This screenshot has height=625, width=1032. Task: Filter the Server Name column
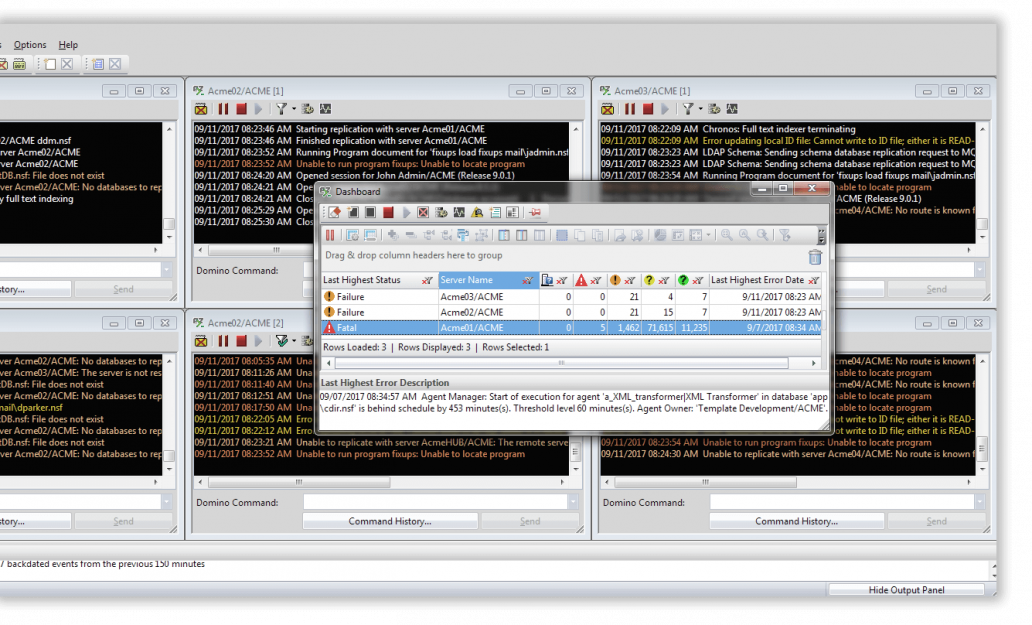coord(527,280)
